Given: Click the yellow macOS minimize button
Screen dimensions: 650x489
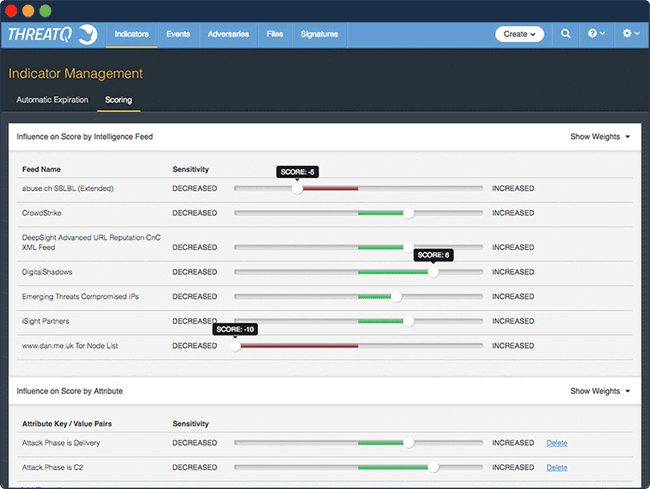Looking at the screenshot, I should coord(28,10).
